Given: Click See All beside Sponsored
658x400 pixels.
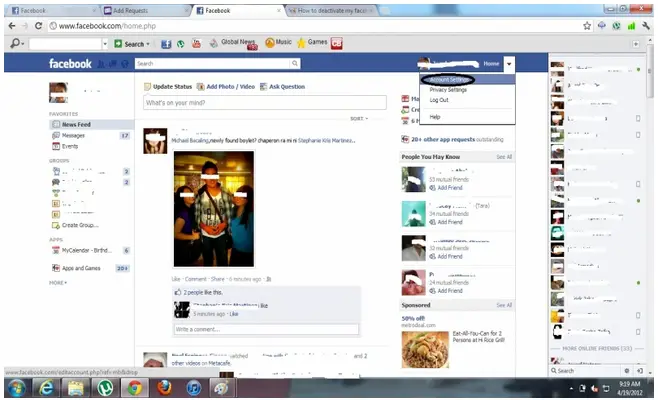Looking at the screenshot, I should click(x=504, y=306).
